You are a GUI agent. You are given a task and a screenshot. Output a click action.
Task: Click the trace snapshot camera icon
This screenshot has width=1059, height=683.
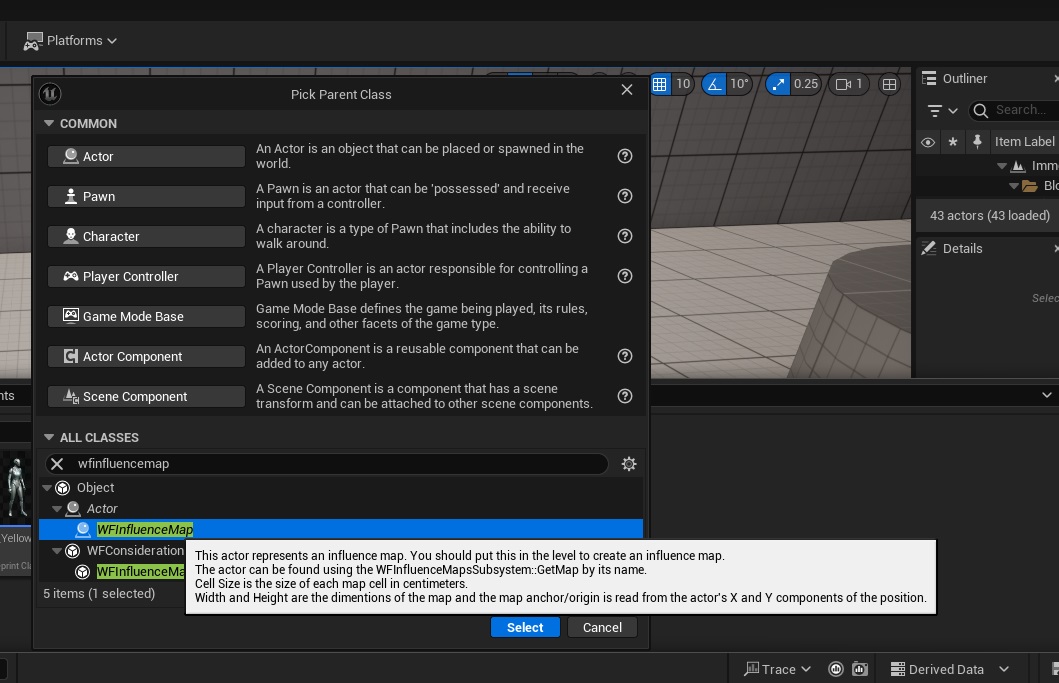[859, 669]
